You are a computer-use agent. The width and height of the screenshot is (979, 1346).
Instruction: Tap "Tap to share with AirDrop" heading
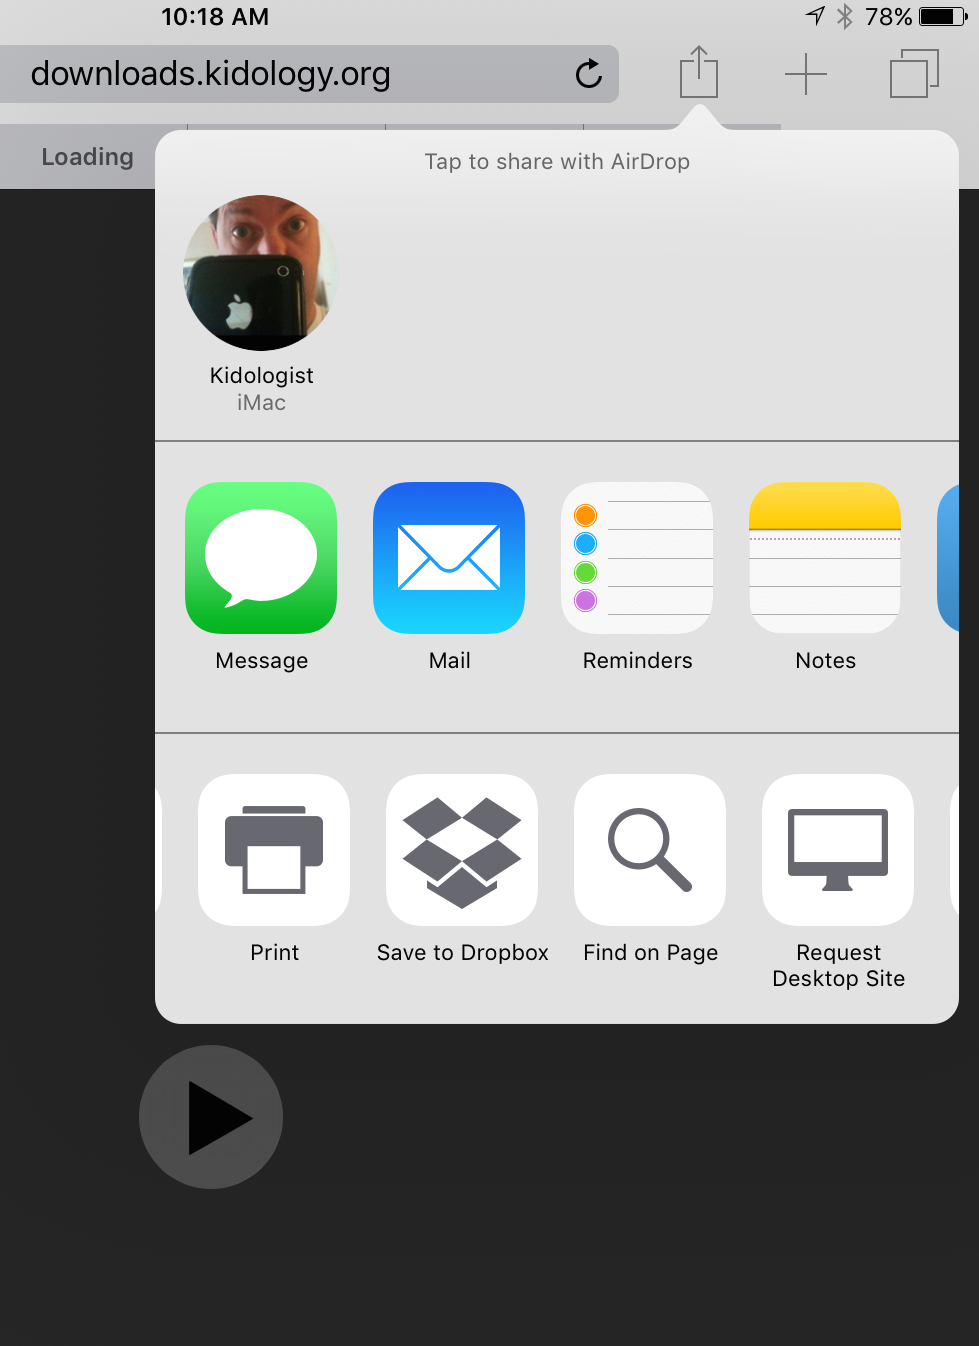point(557,162)
